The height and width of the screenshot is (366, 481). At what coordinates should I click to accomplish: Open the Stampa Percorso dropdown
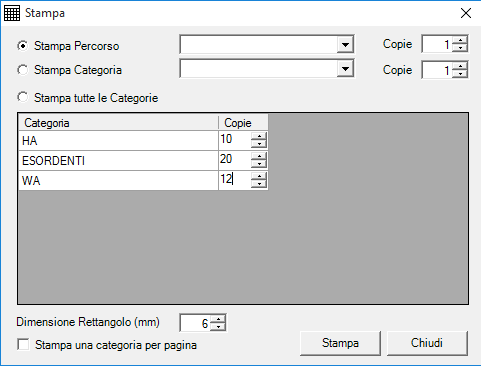pyautogui.click(x=345, y=44)
